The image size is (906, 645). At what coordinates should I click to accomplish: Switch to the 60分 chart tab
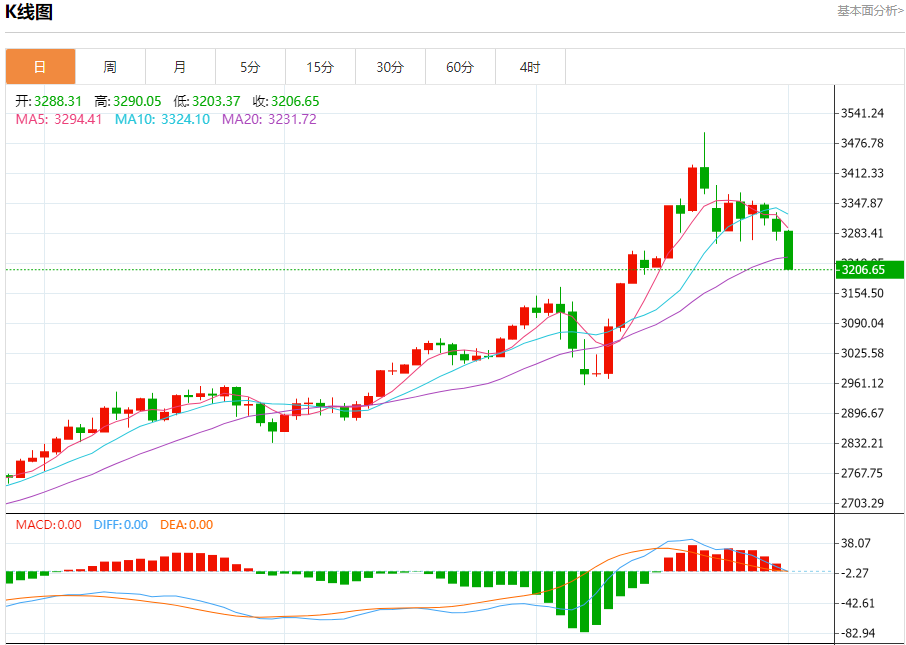[x=460, y=67]
